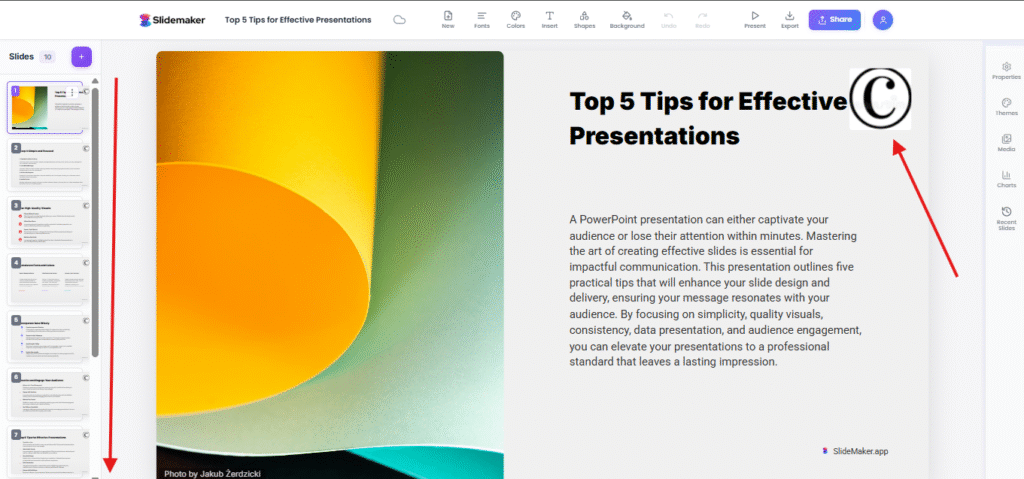Click the New slide icon in toolbar
Viewport: 1024px width, 479px height.
coord(448,16)
